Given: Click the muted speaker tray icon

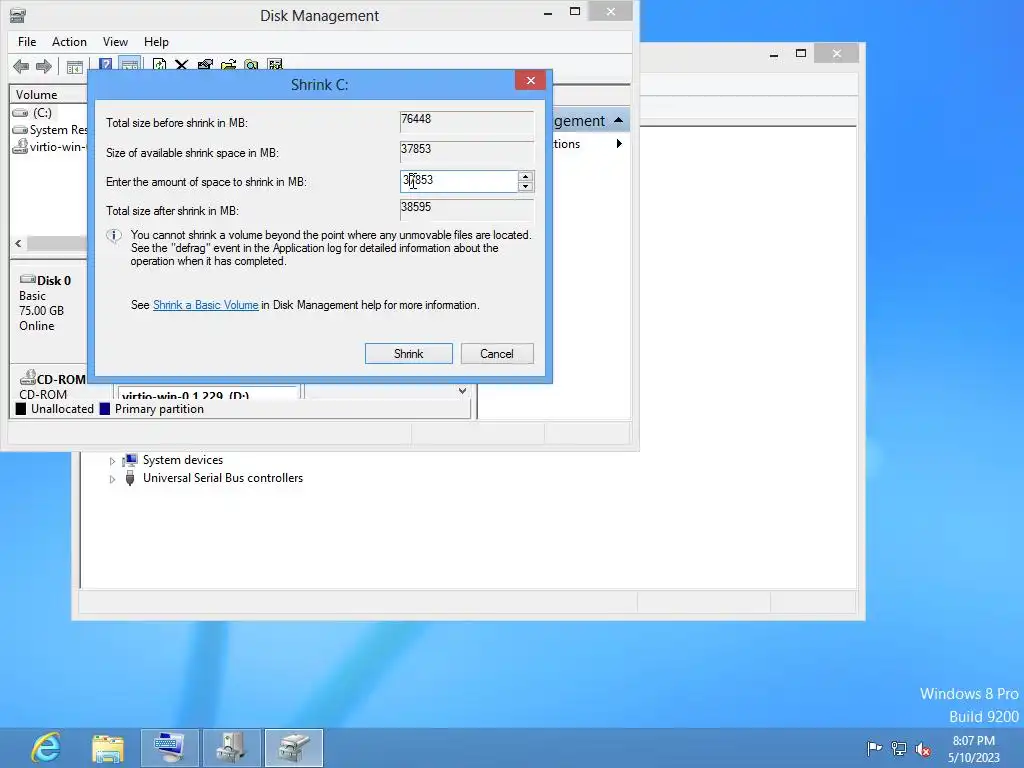Looking at the screenshot, I should click(923, 749).
